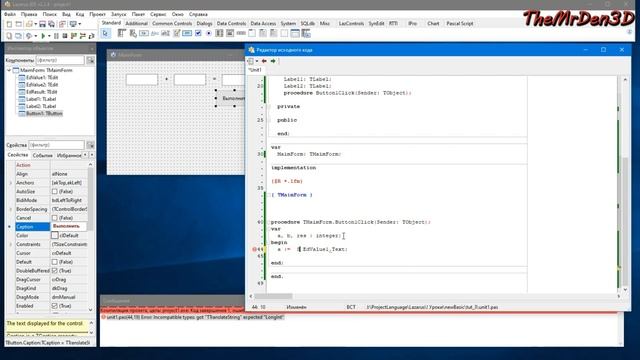Click the Step Over debug icon
The image size is (640, 360).
pos(82,36)
